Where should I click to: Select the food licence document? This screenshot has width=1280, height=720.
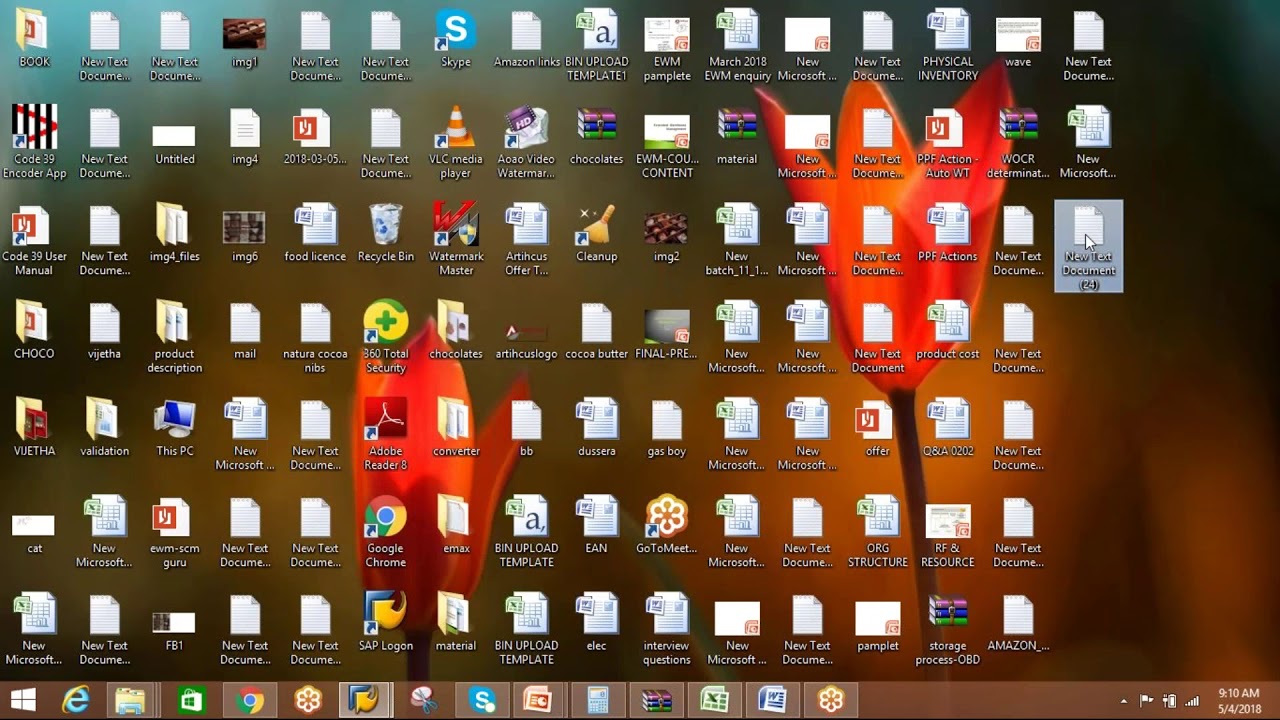coord(315,233)
